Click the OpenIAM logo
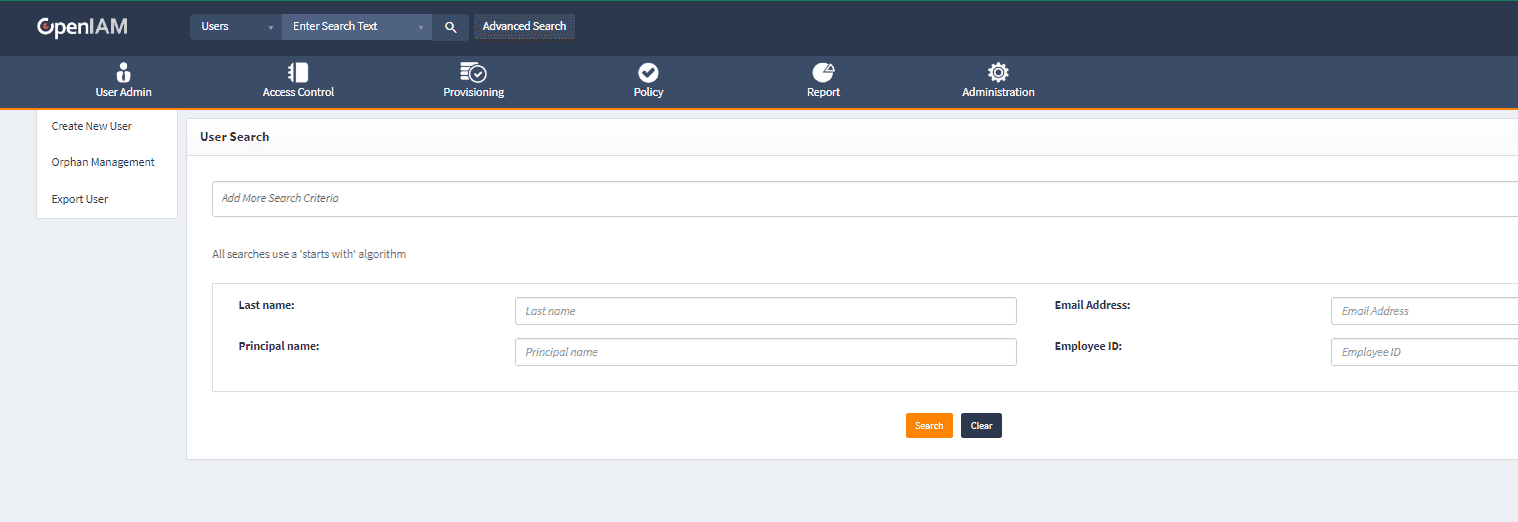Screen dimensions: 1518x522 (x=82, y=27)
